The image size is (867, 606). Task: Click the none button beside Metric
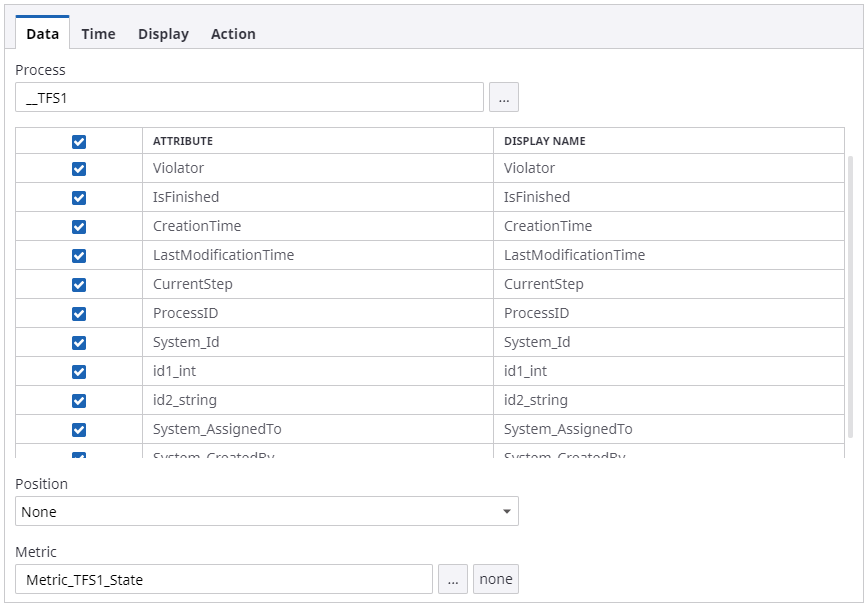[496, 579]
